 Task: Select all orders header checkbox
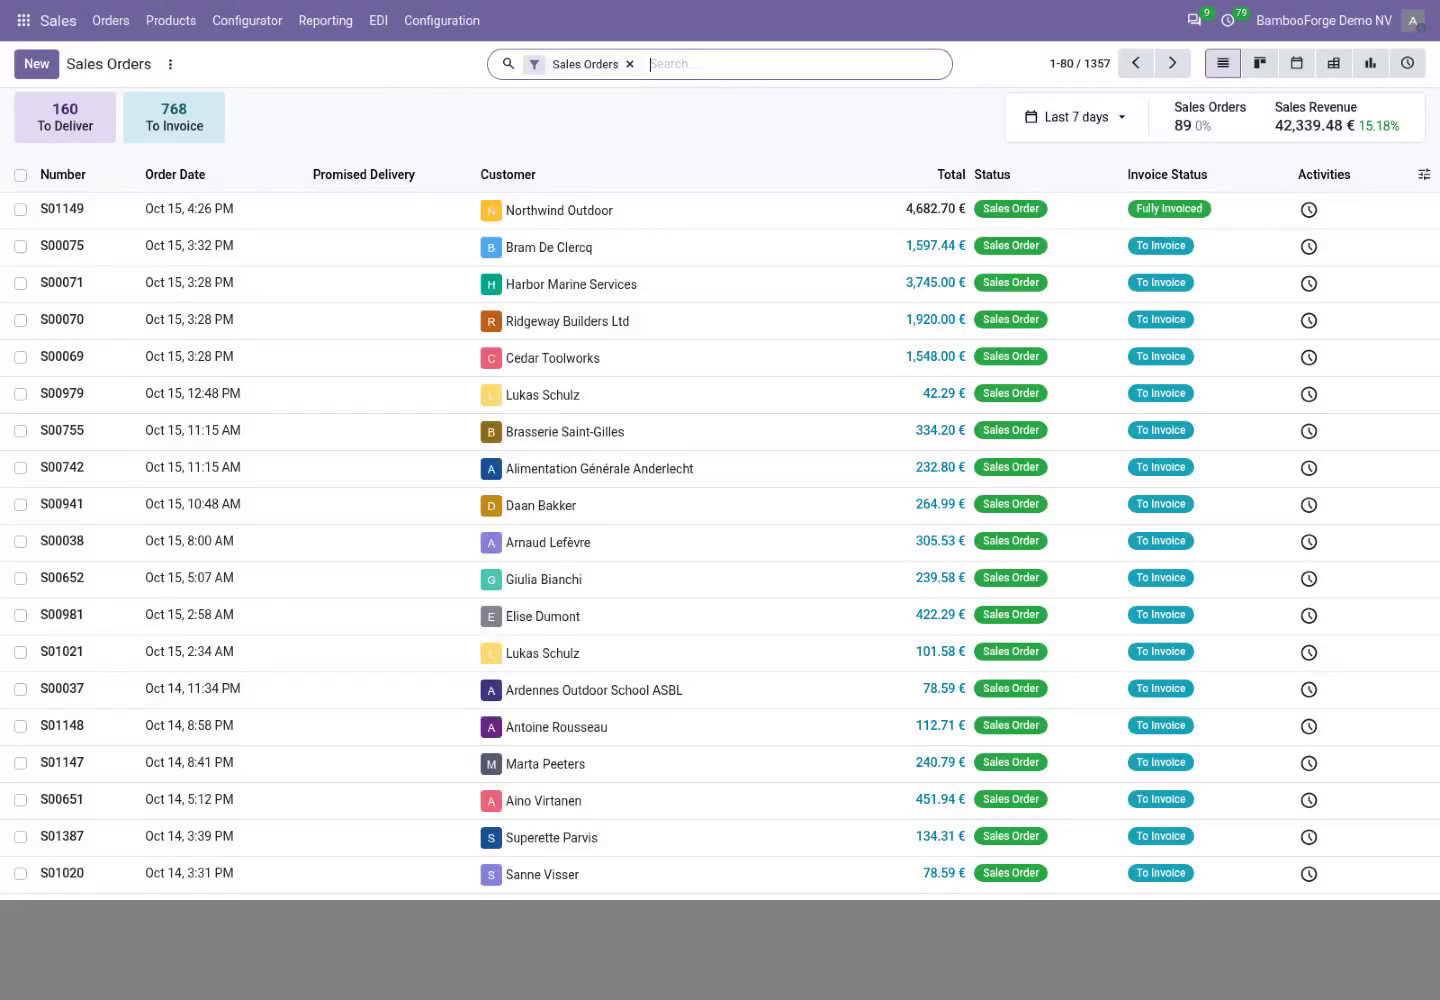pos(21,175)
